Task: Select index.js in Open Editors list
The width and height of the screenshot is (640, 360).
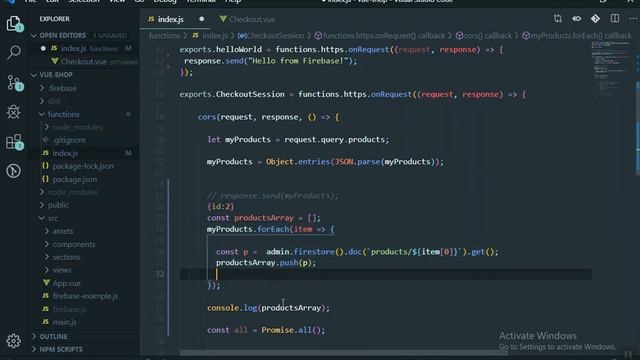Action: (84, 49)
